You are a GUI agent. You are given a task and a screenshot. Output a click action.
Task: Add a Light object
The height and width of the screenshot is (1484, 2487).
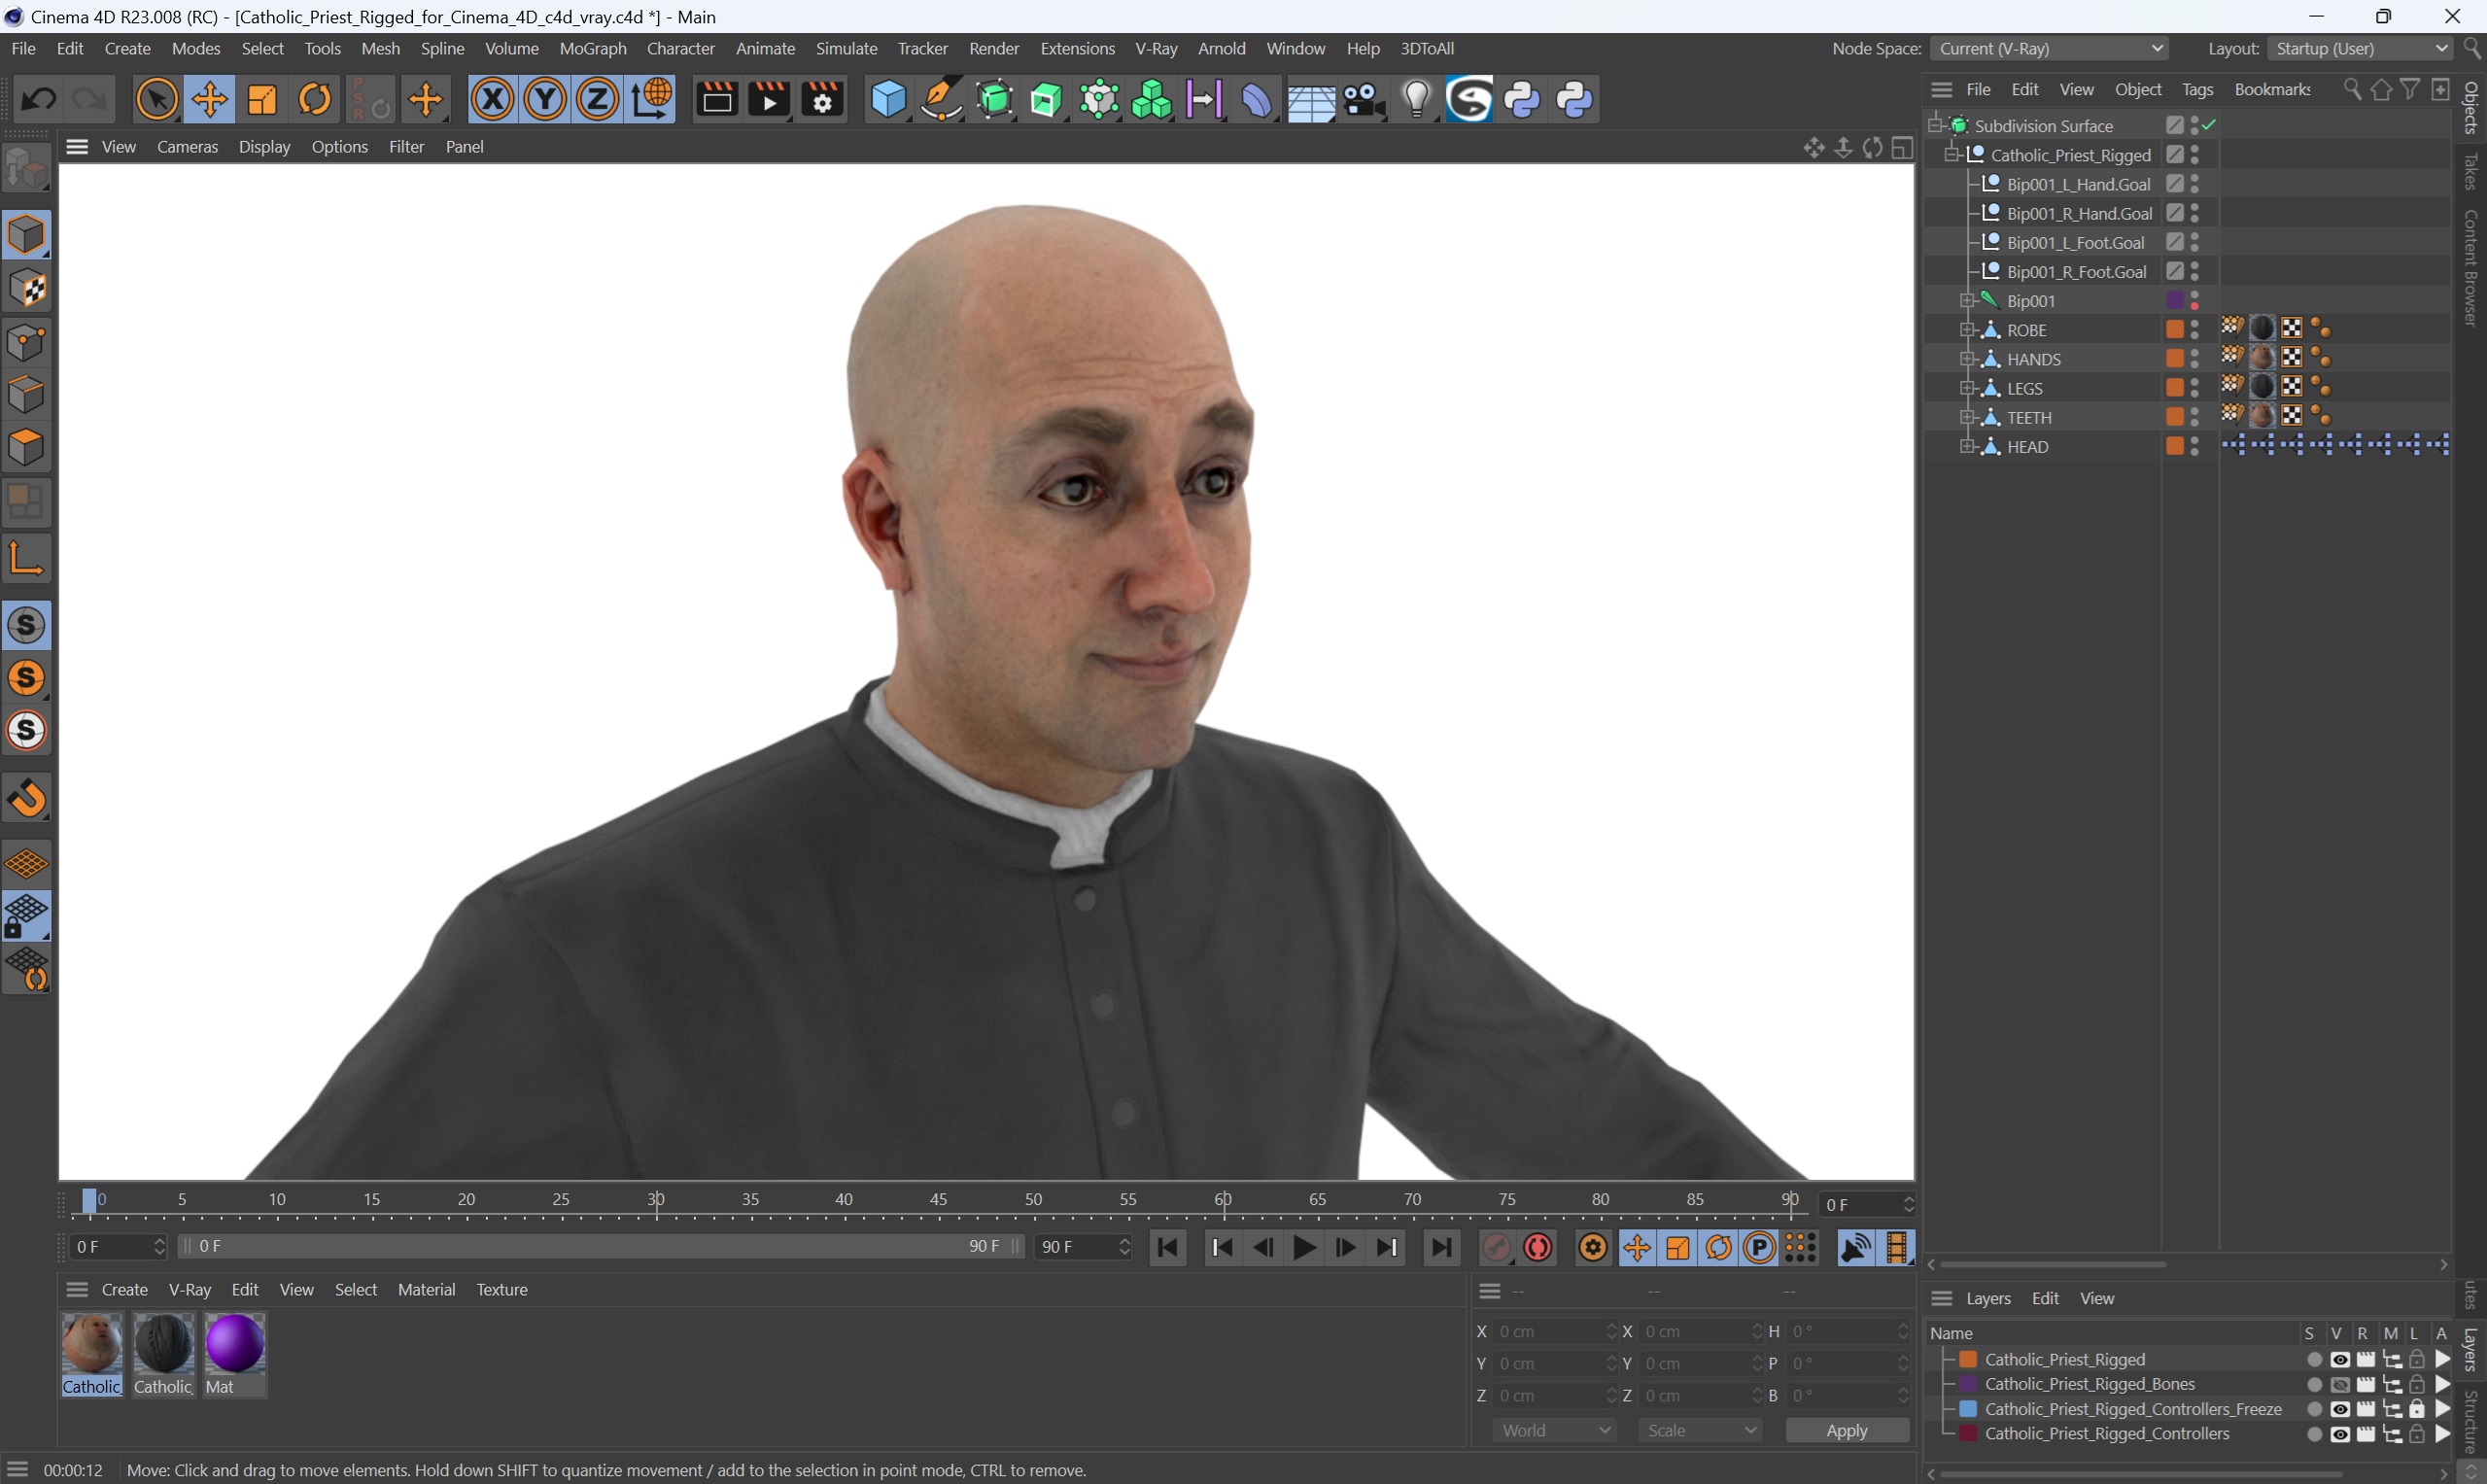[1416, 99]
